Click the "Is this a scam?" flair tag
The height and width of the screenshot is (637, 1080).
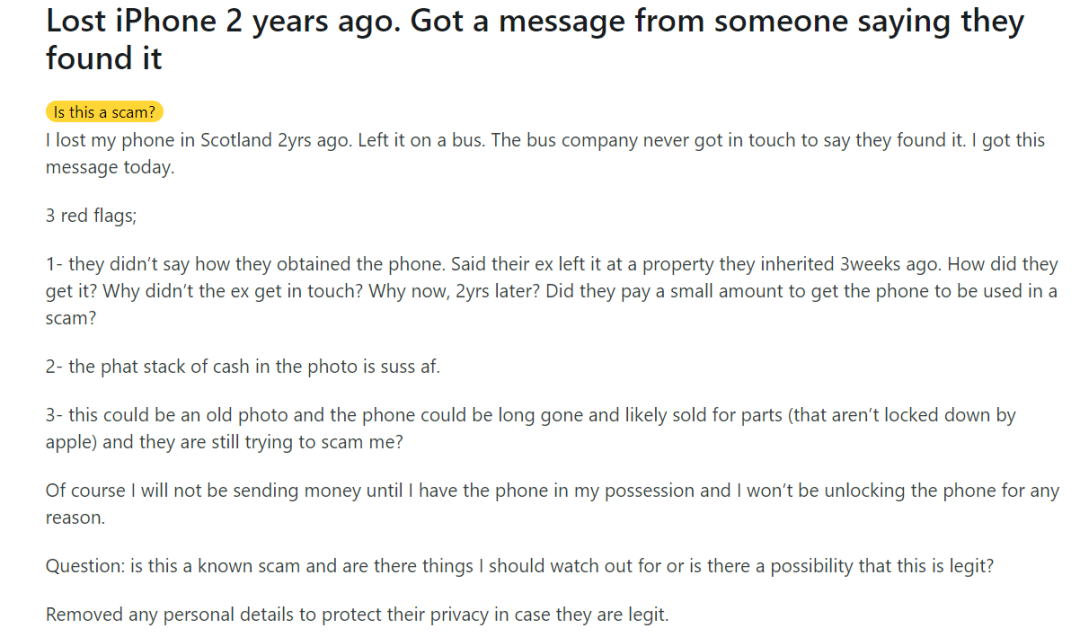[104, 112]
